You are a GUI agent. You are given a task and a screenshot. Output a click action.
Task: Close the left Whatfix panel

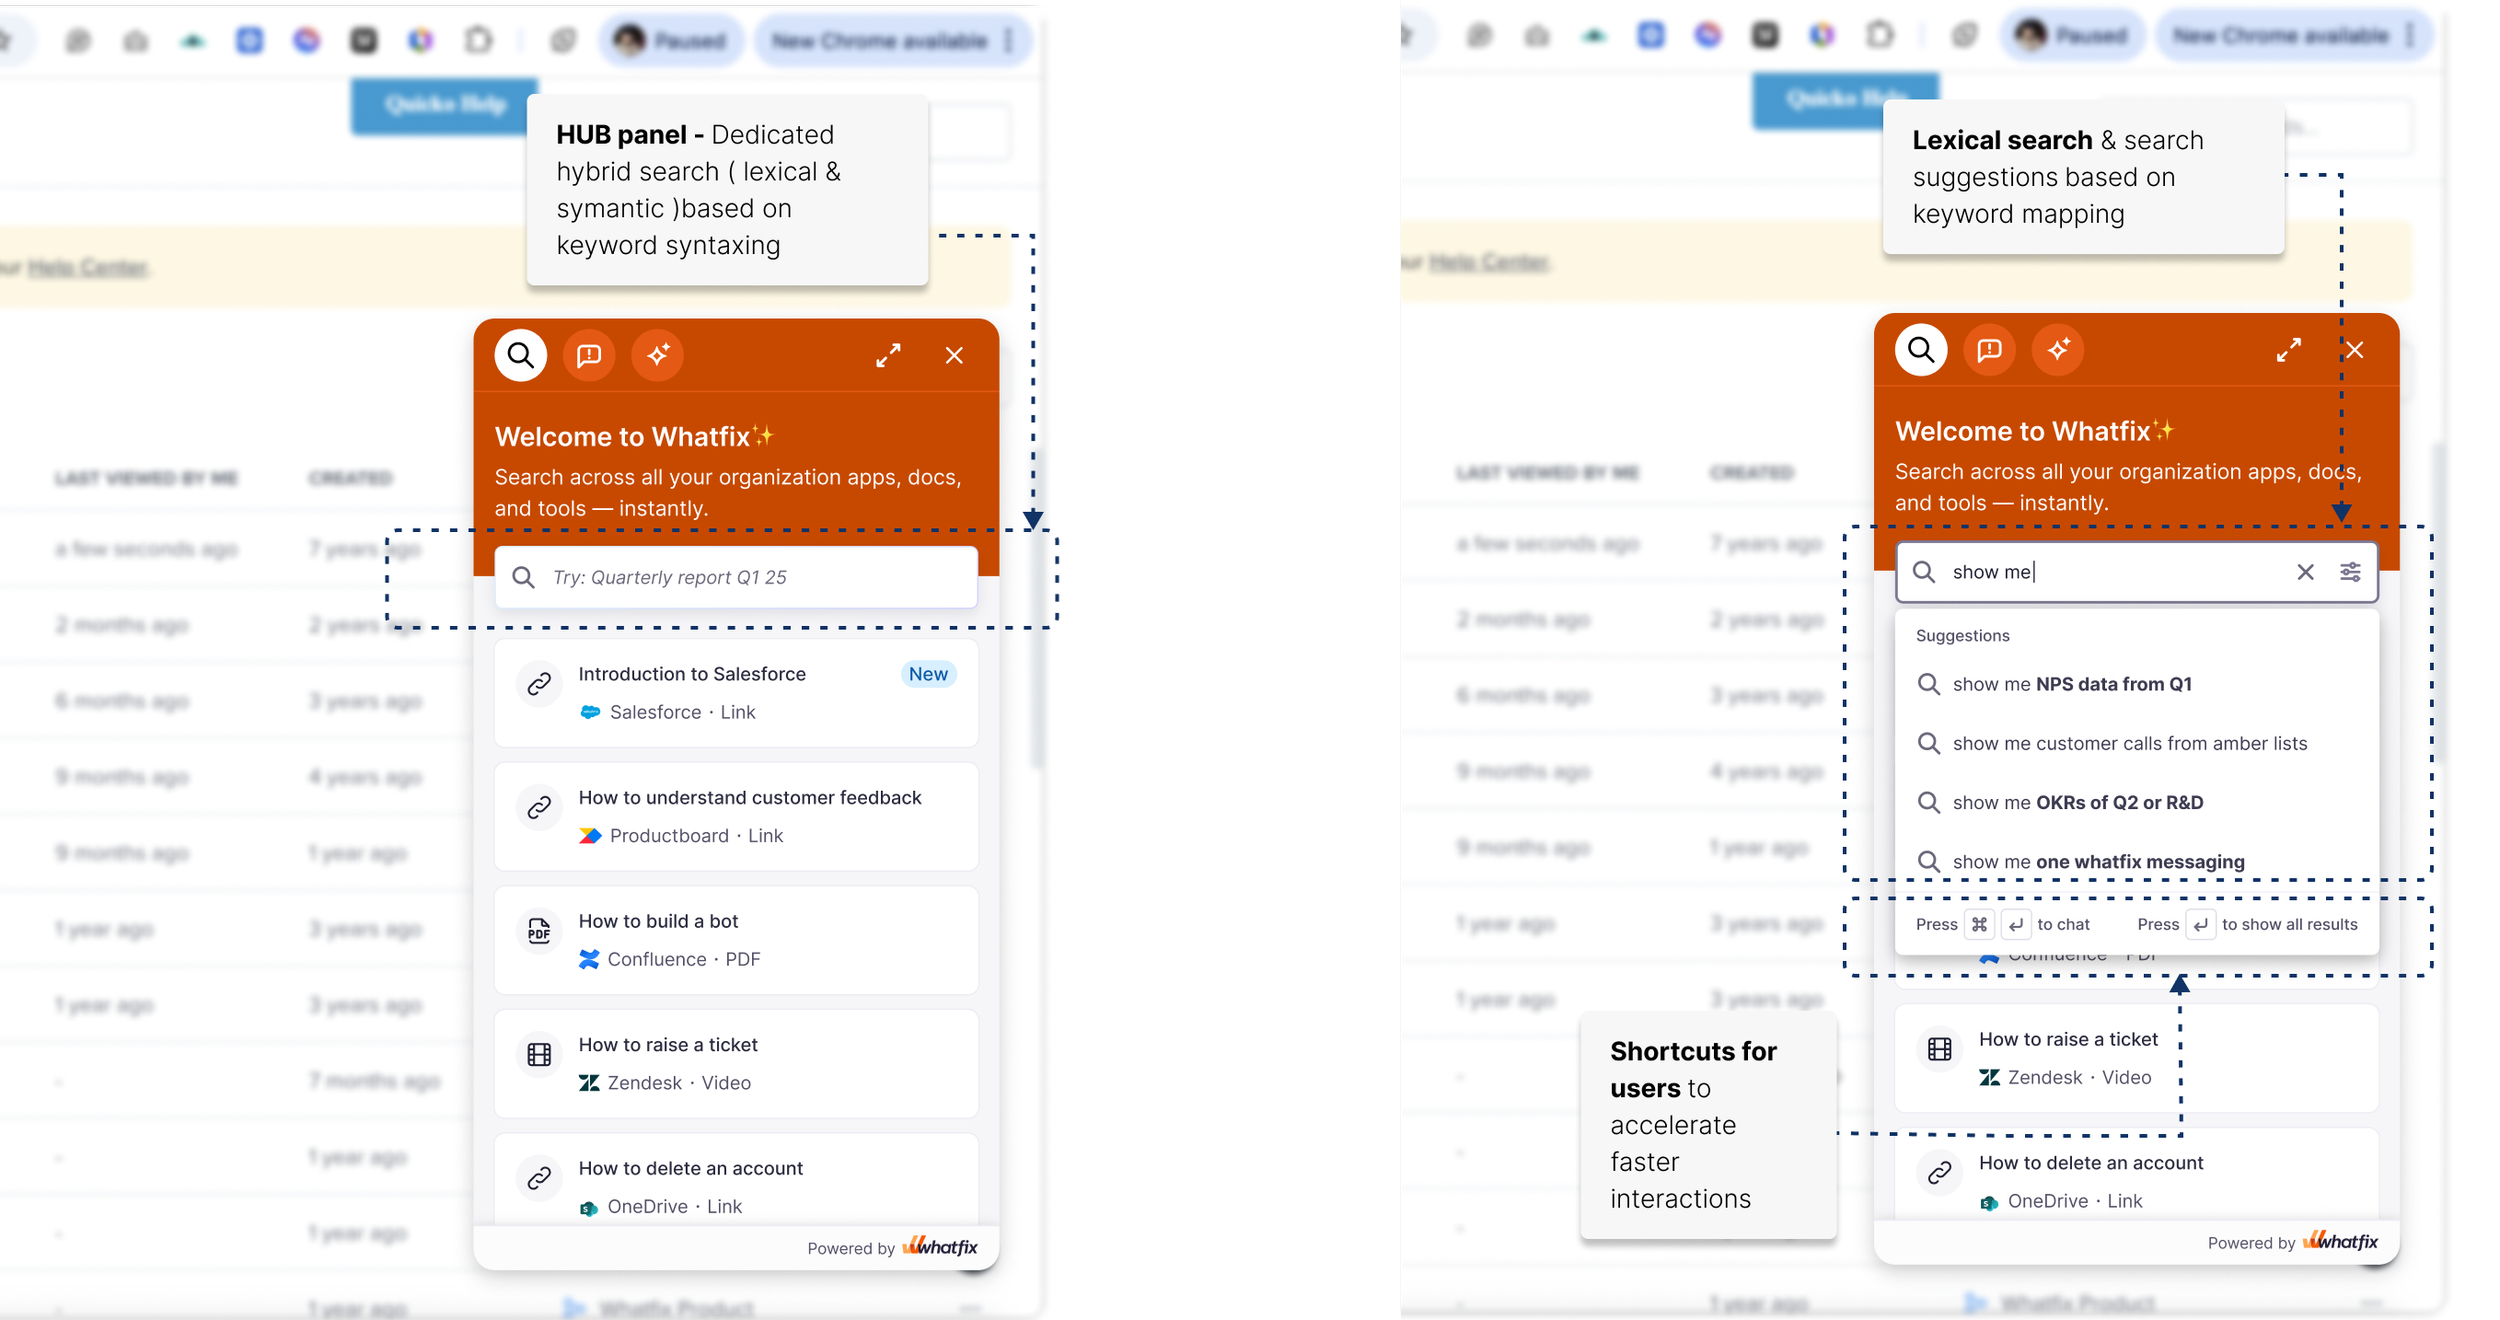954,355
